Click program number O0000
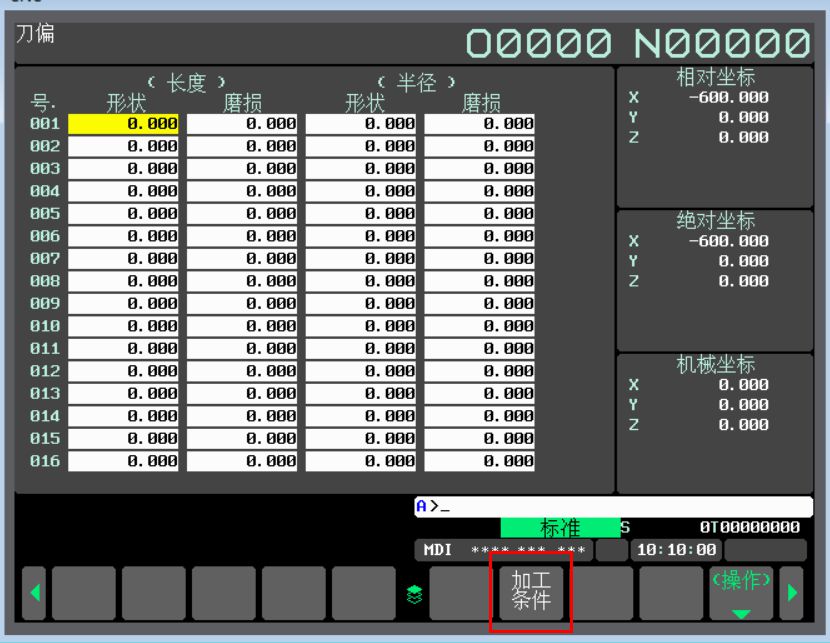830x643 pixels. 539,43
